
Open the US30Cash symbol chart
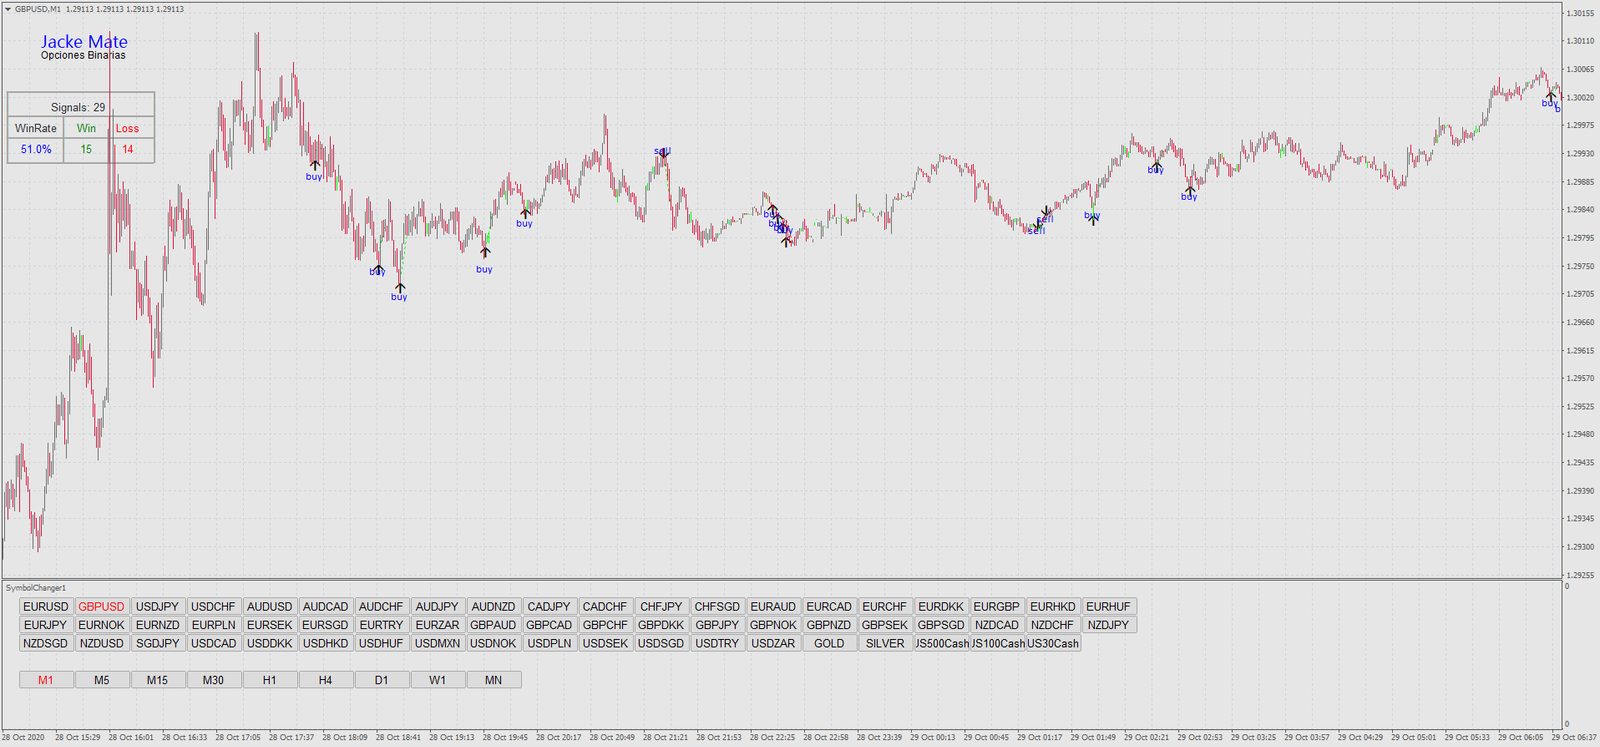click(x=1053, y=644)
